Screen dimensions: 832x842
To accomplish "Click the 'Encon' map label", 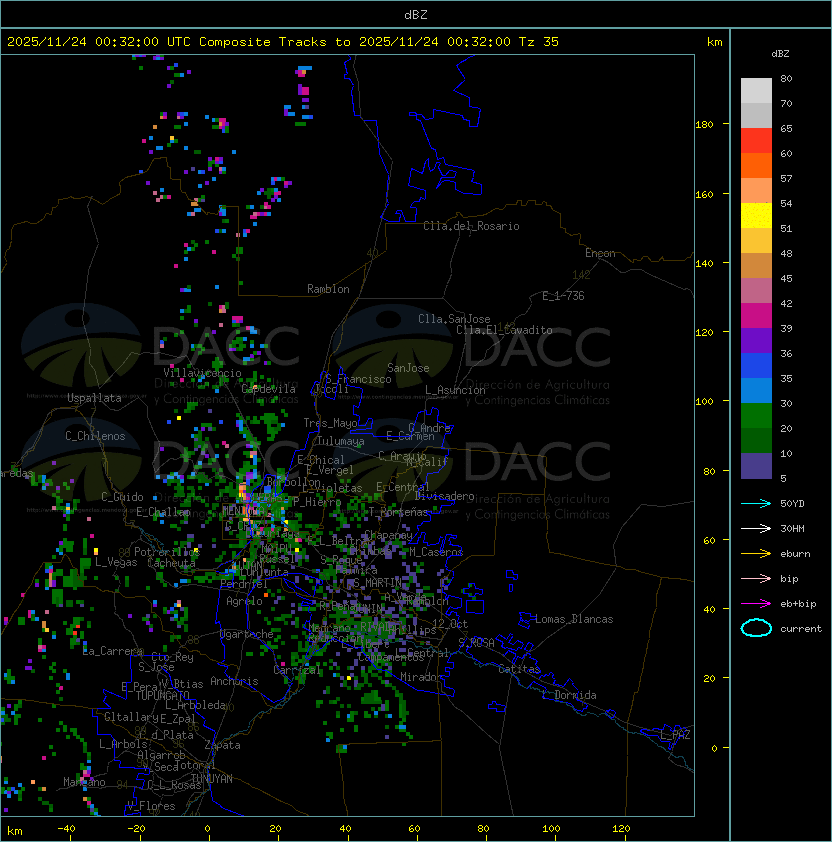I will pyautogui.click(x=600, y=253).
